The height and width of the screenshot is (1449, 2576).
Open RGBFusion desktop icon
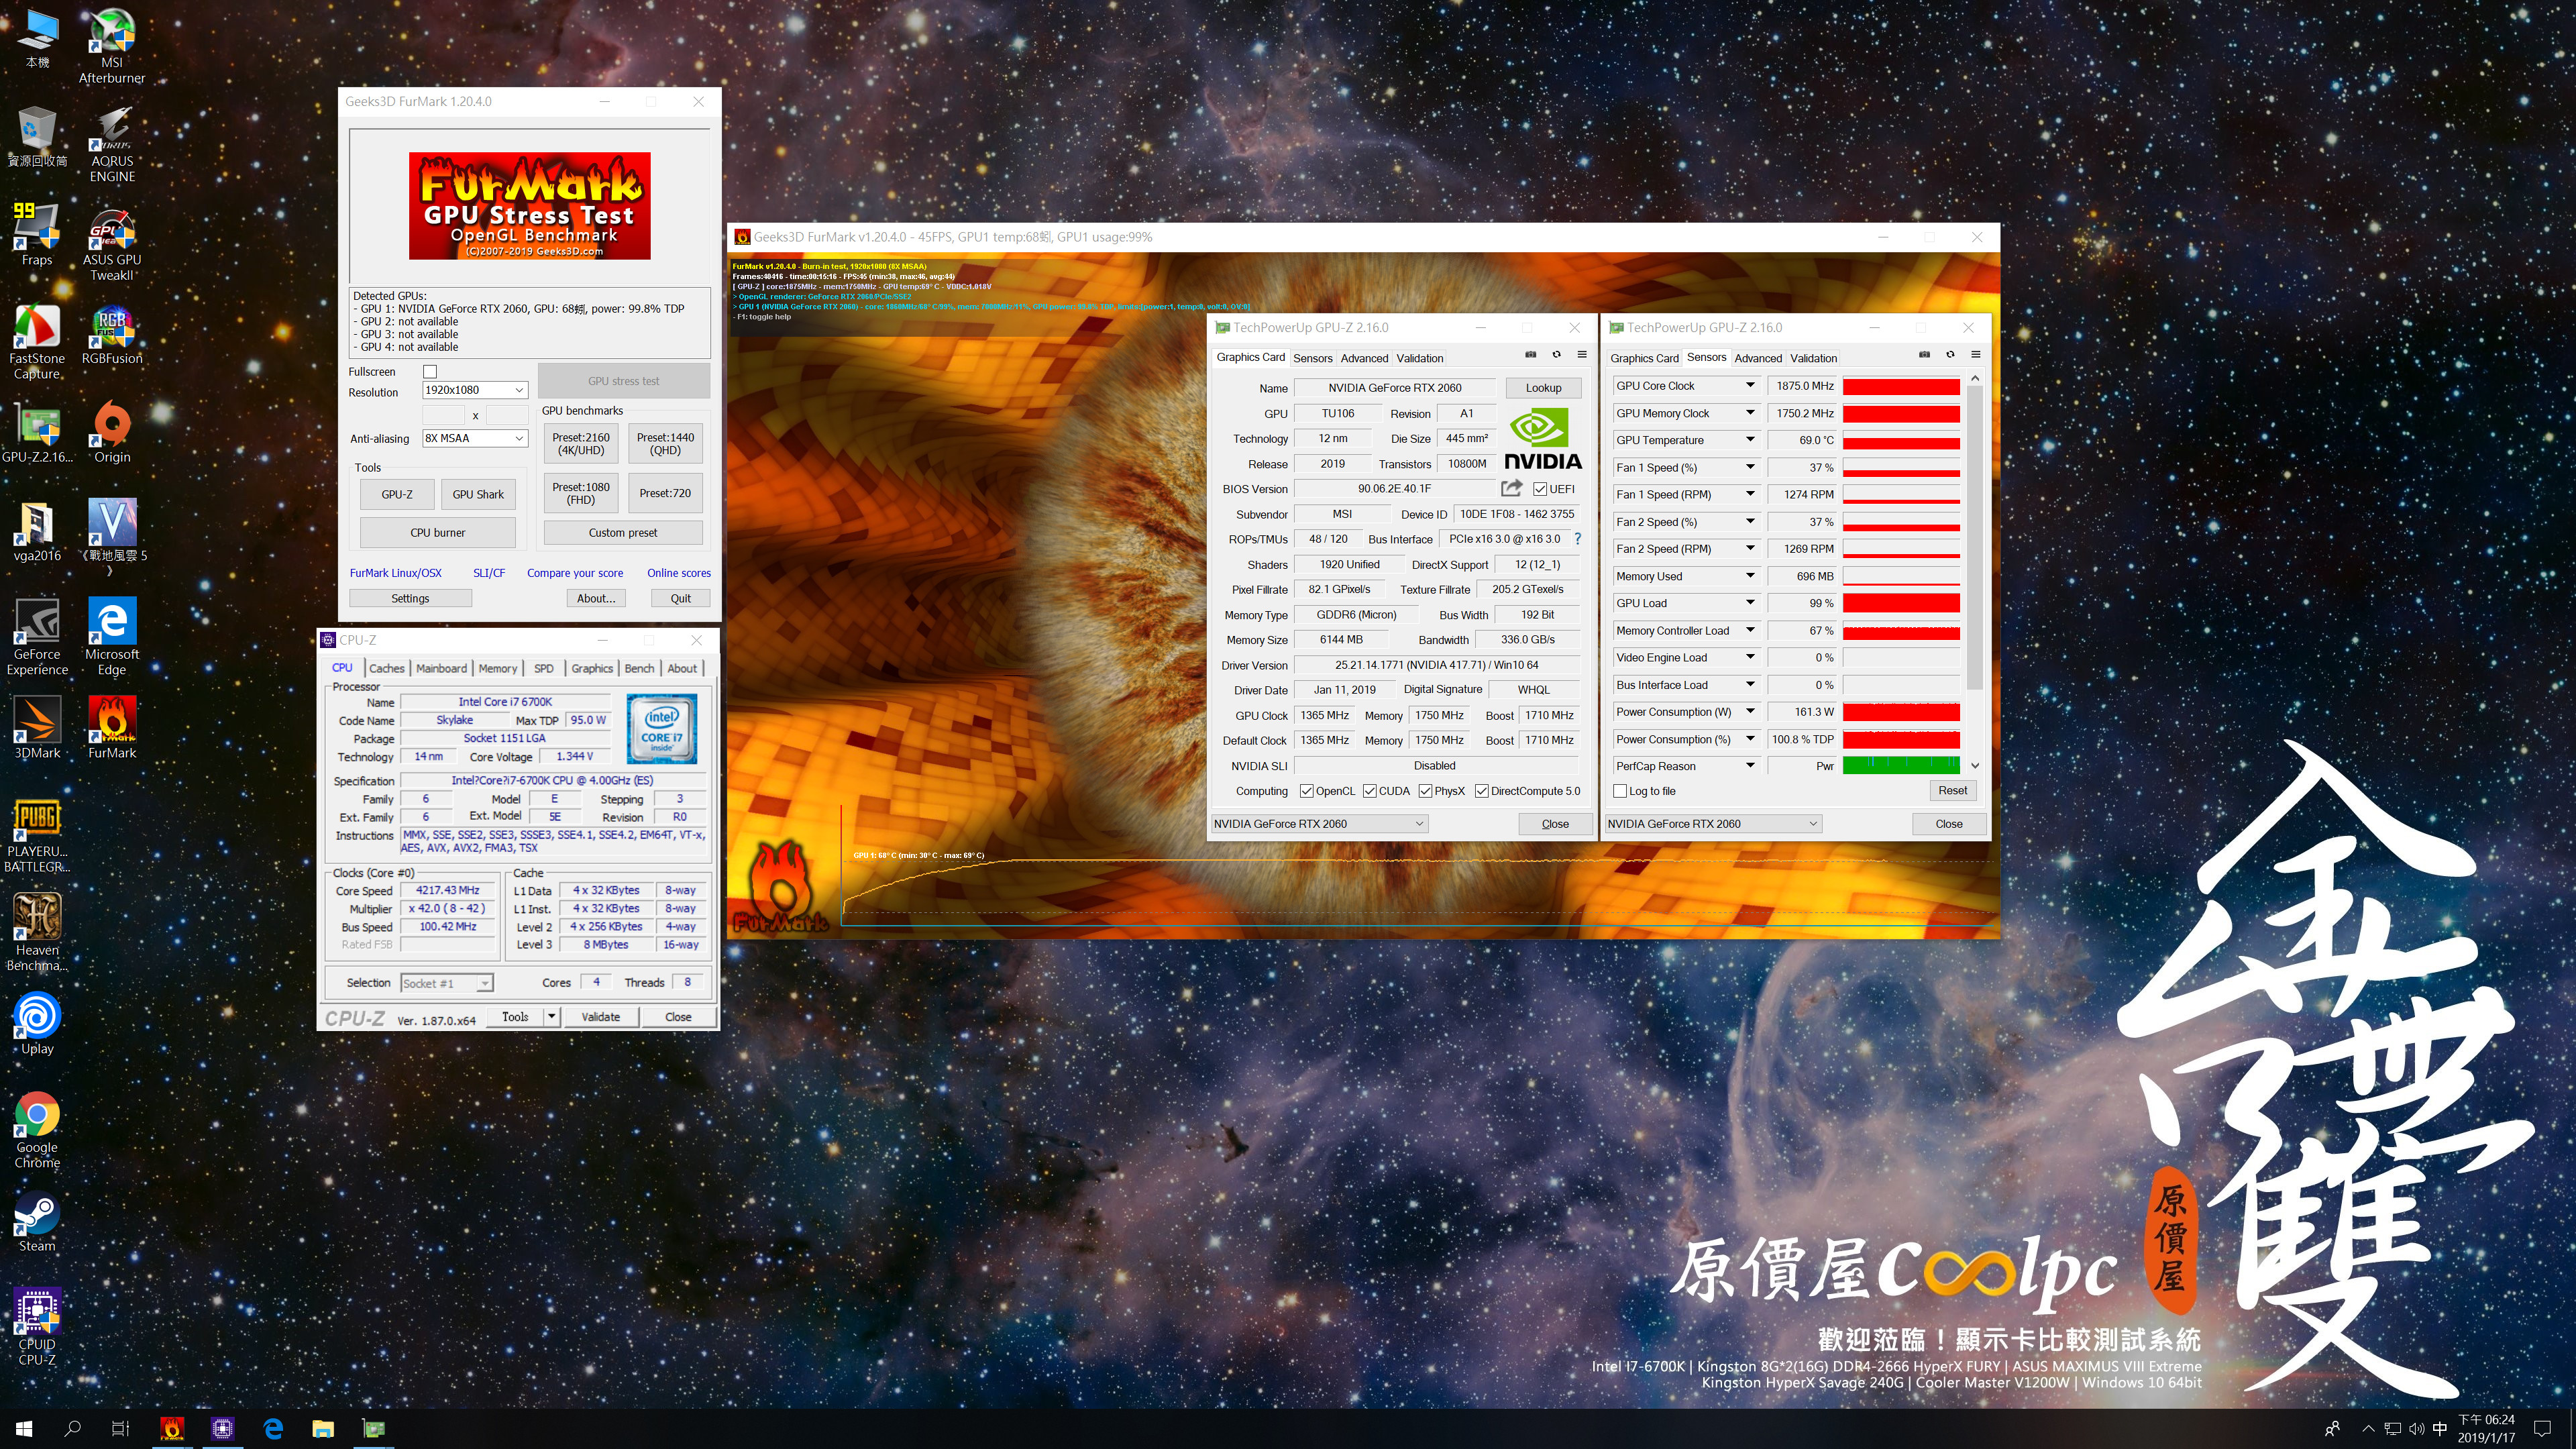pos(112,335)
